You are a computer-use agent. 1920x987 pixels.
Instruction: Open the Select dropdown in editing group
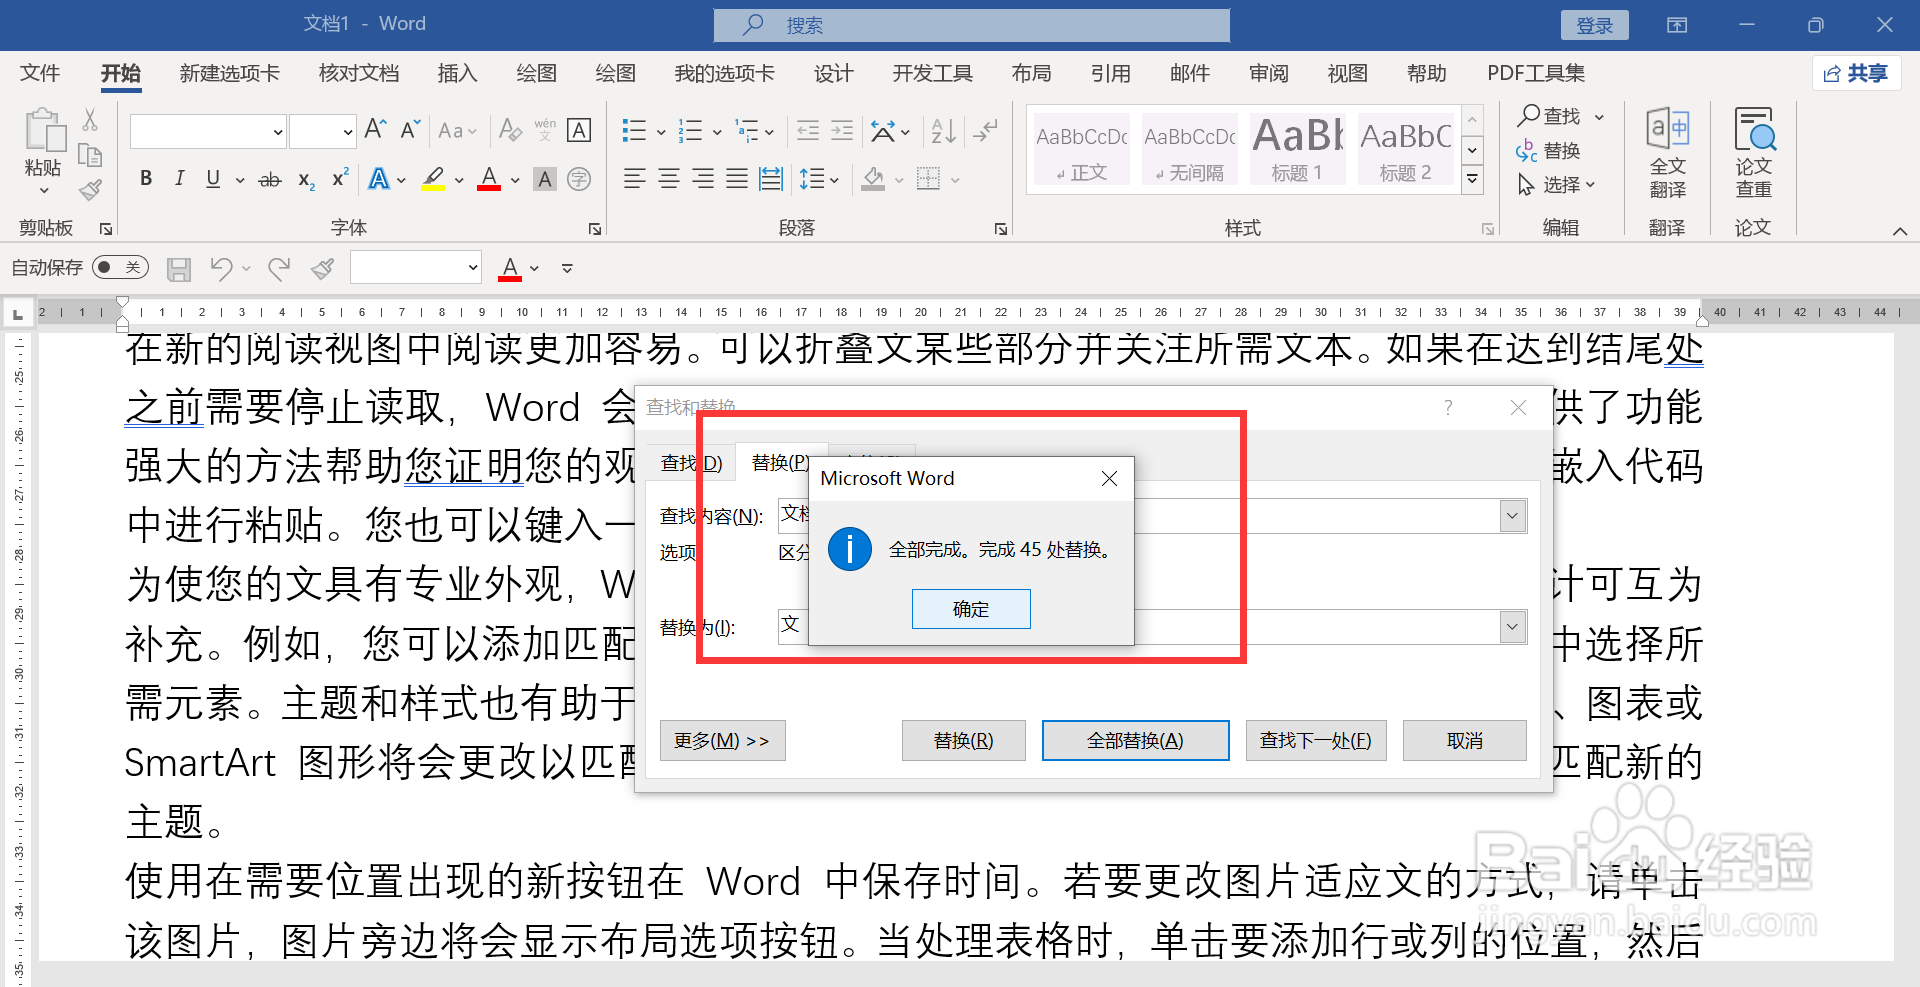[1555, 185]
